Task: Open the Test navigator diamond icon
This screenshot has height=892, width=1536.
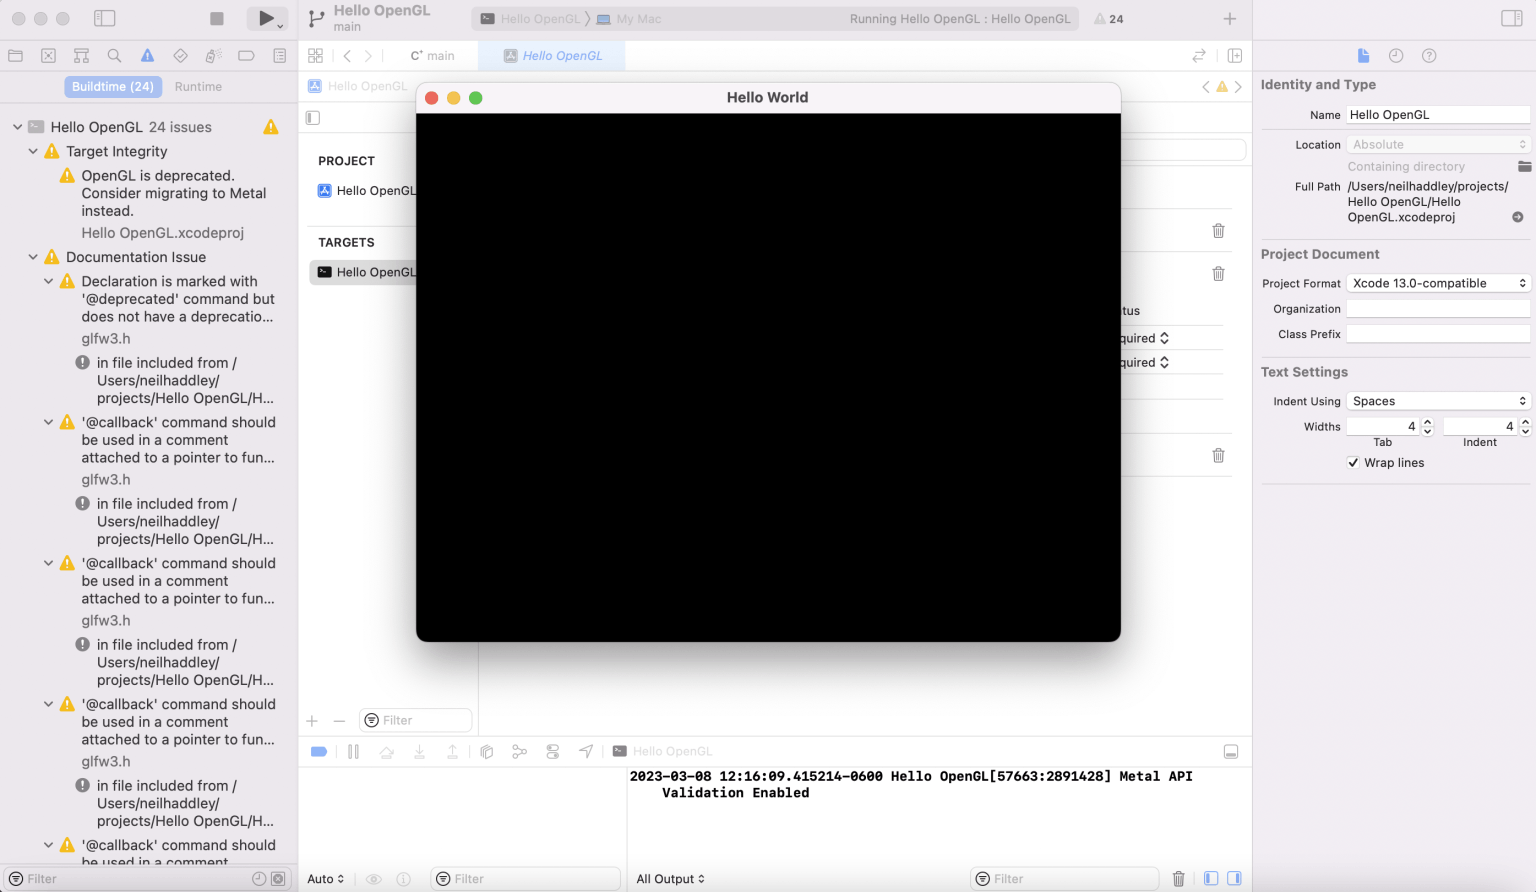Action: (x=180, y=56)
